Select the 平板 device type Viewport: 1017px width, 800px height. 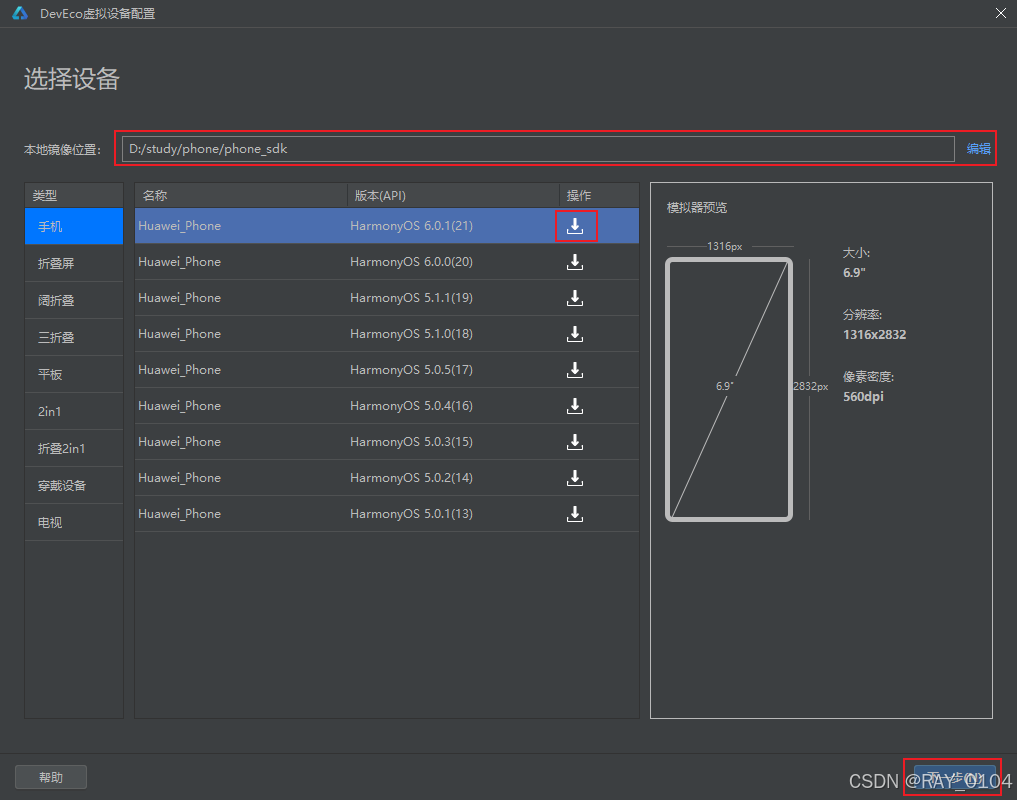point(74,374)
